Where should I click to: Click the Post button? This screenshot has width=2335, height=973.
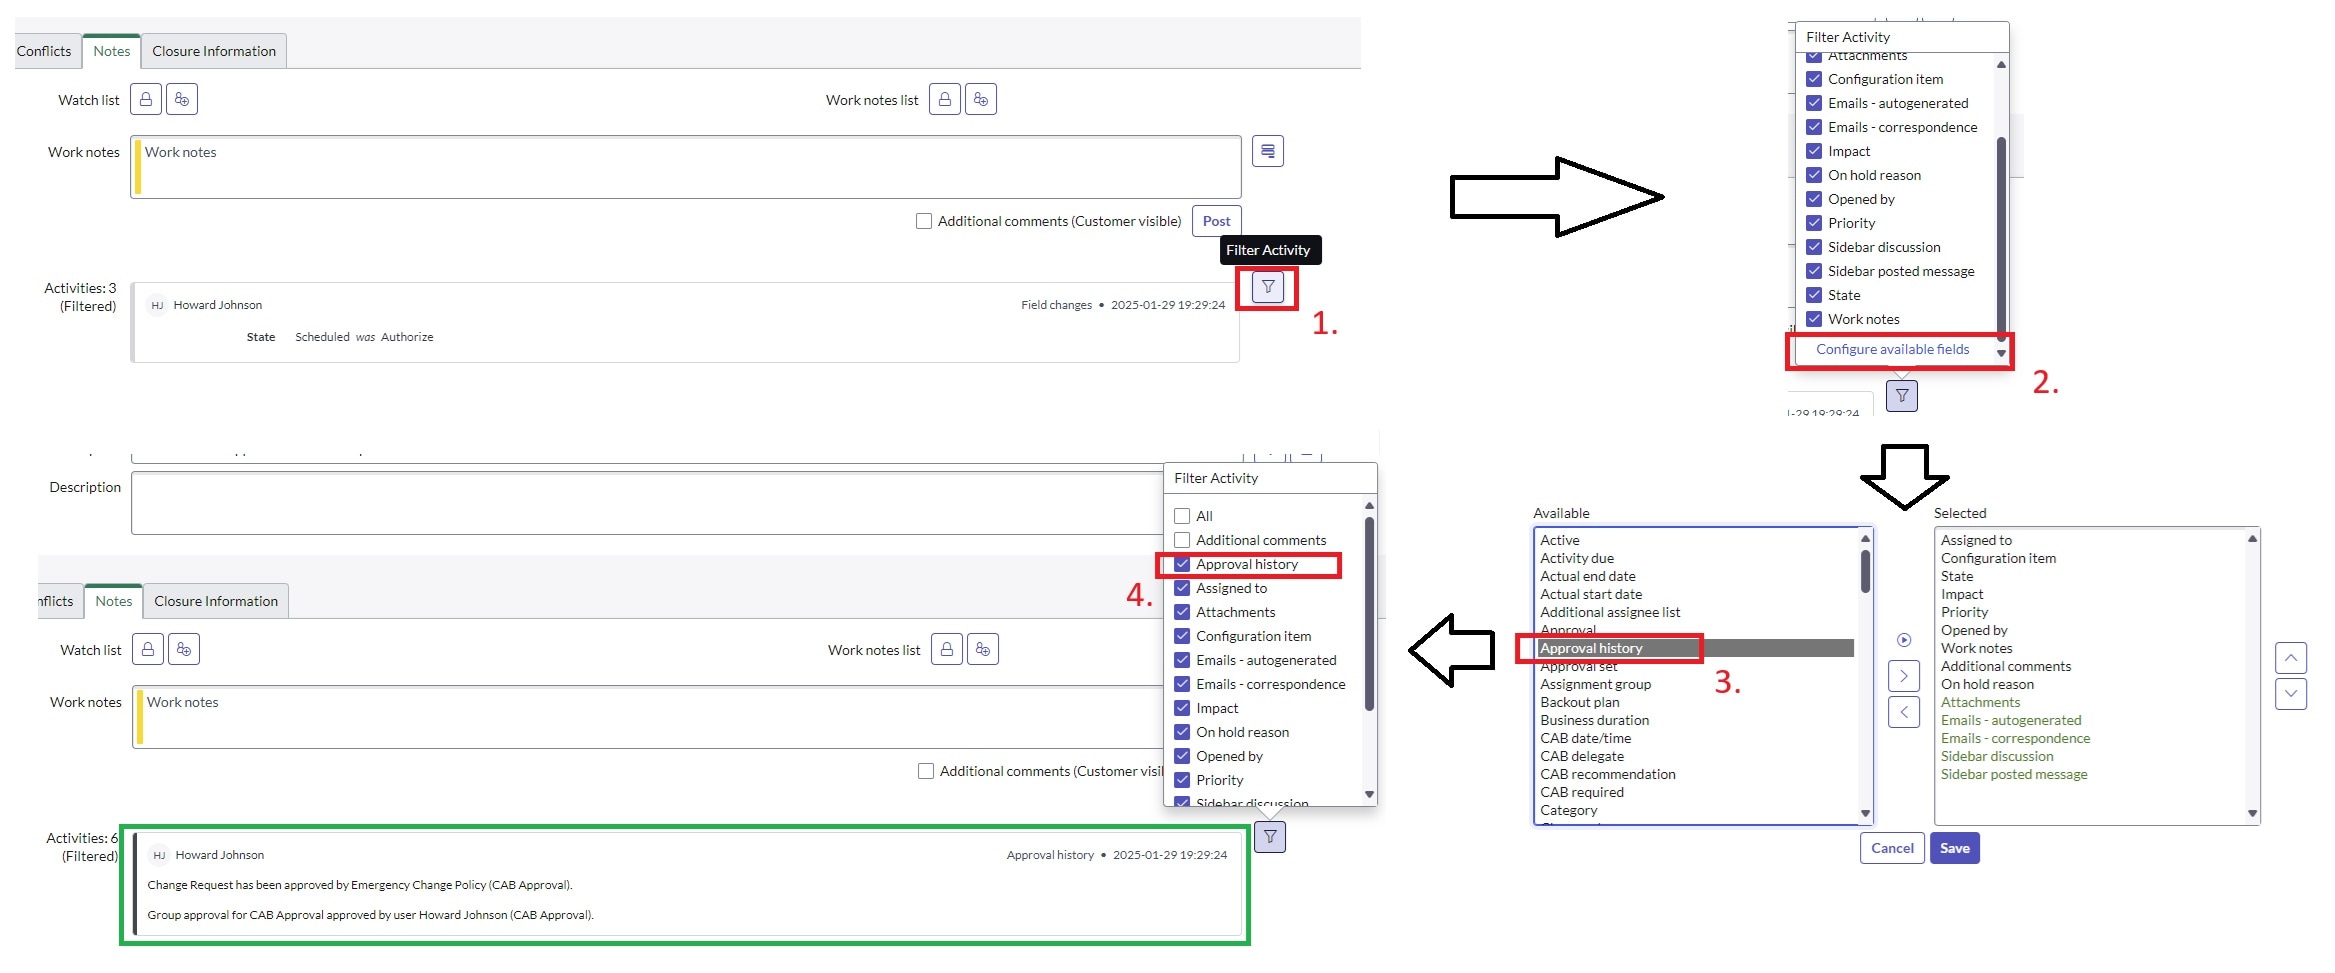point(1215,220)
